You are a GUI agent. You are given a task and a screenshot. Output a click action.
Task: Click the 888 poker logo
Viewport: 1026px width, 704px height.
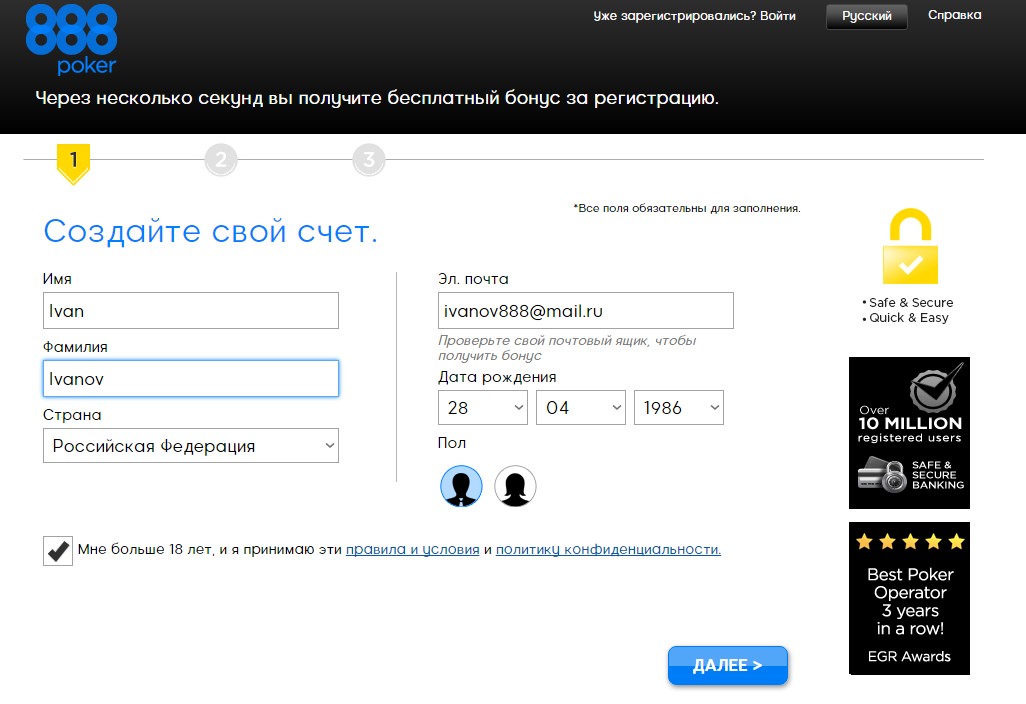click(71, 40)
